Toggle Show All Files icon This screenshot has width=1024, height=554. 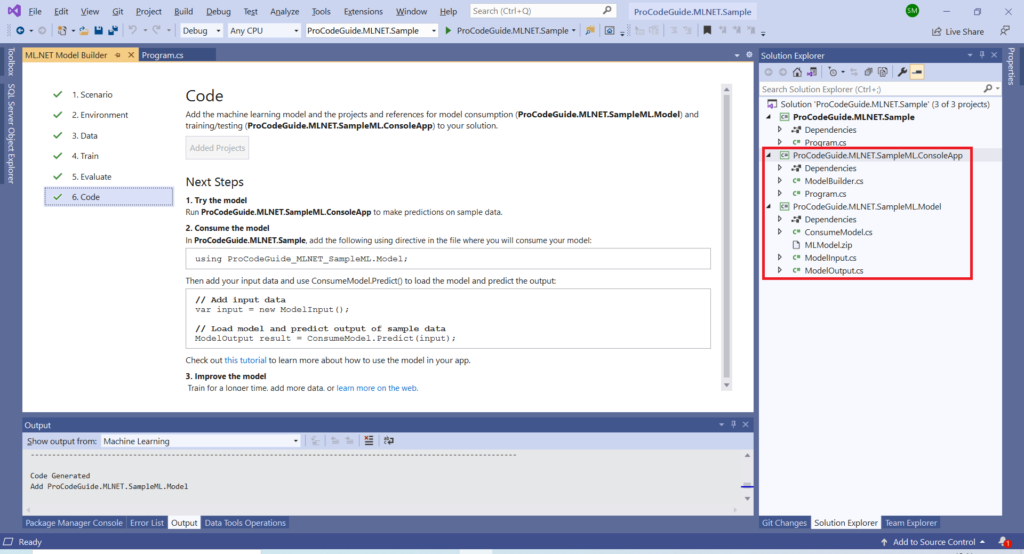point(883,72)
